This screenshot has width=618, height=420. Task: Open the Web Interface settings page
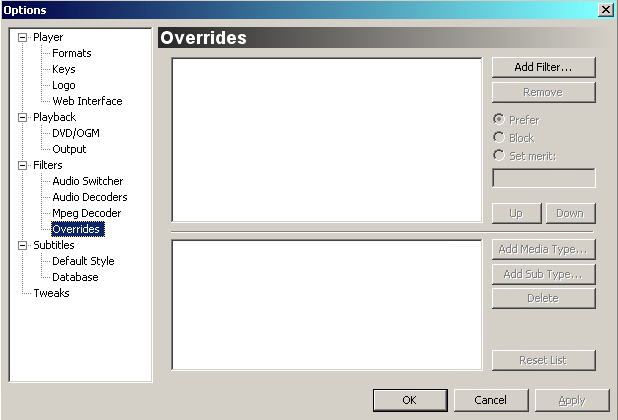pyautogui.click(x=87, y=101)
